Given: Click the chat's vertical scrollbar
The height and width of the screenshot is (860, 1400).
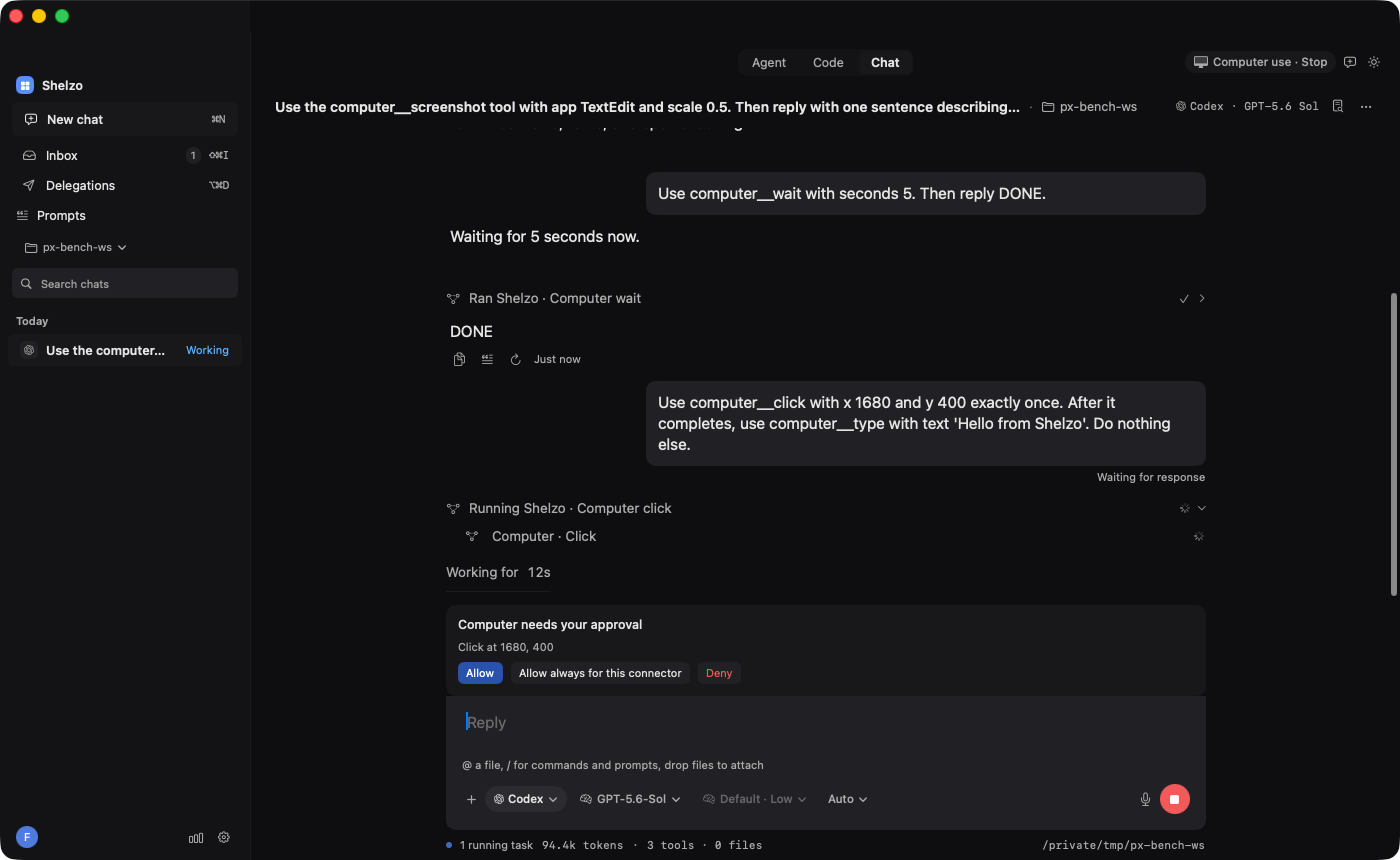Looking at the screenshot, I should click(x=1394, y=445).
